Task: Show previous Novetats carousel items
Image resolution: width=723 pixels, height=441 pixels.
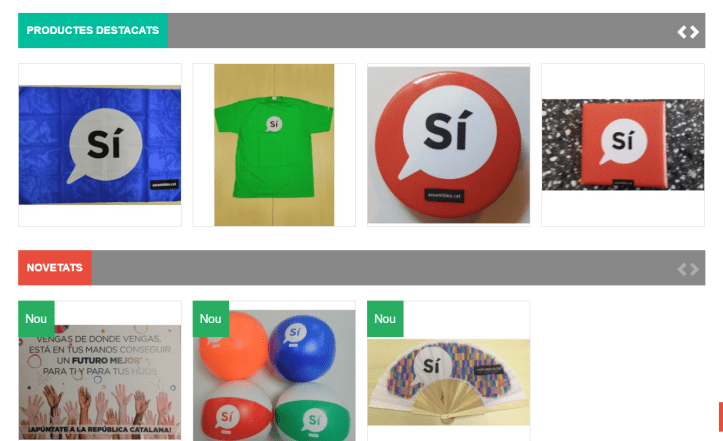Action: pyautogui.click(x=682, y=269)
